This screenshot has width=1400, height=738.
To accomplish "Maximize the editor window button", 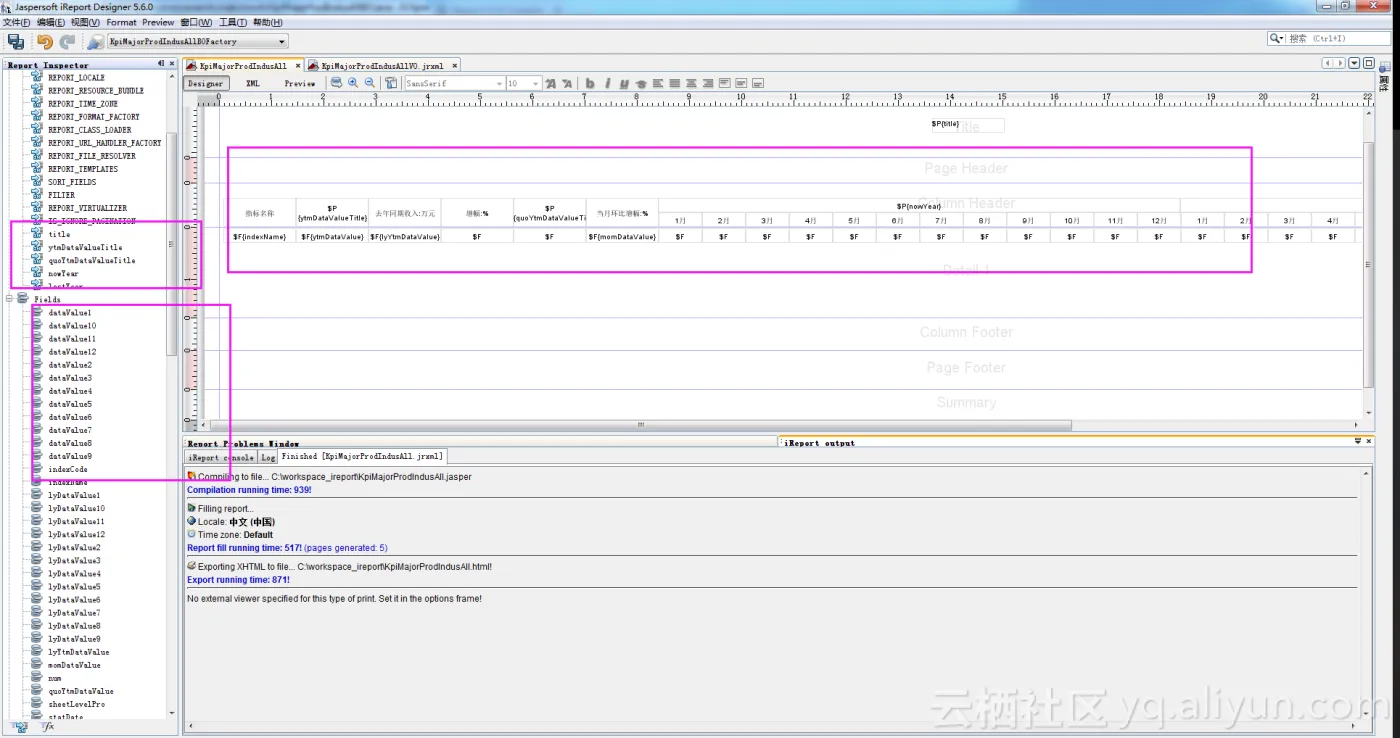I will tap(1368, 63).
